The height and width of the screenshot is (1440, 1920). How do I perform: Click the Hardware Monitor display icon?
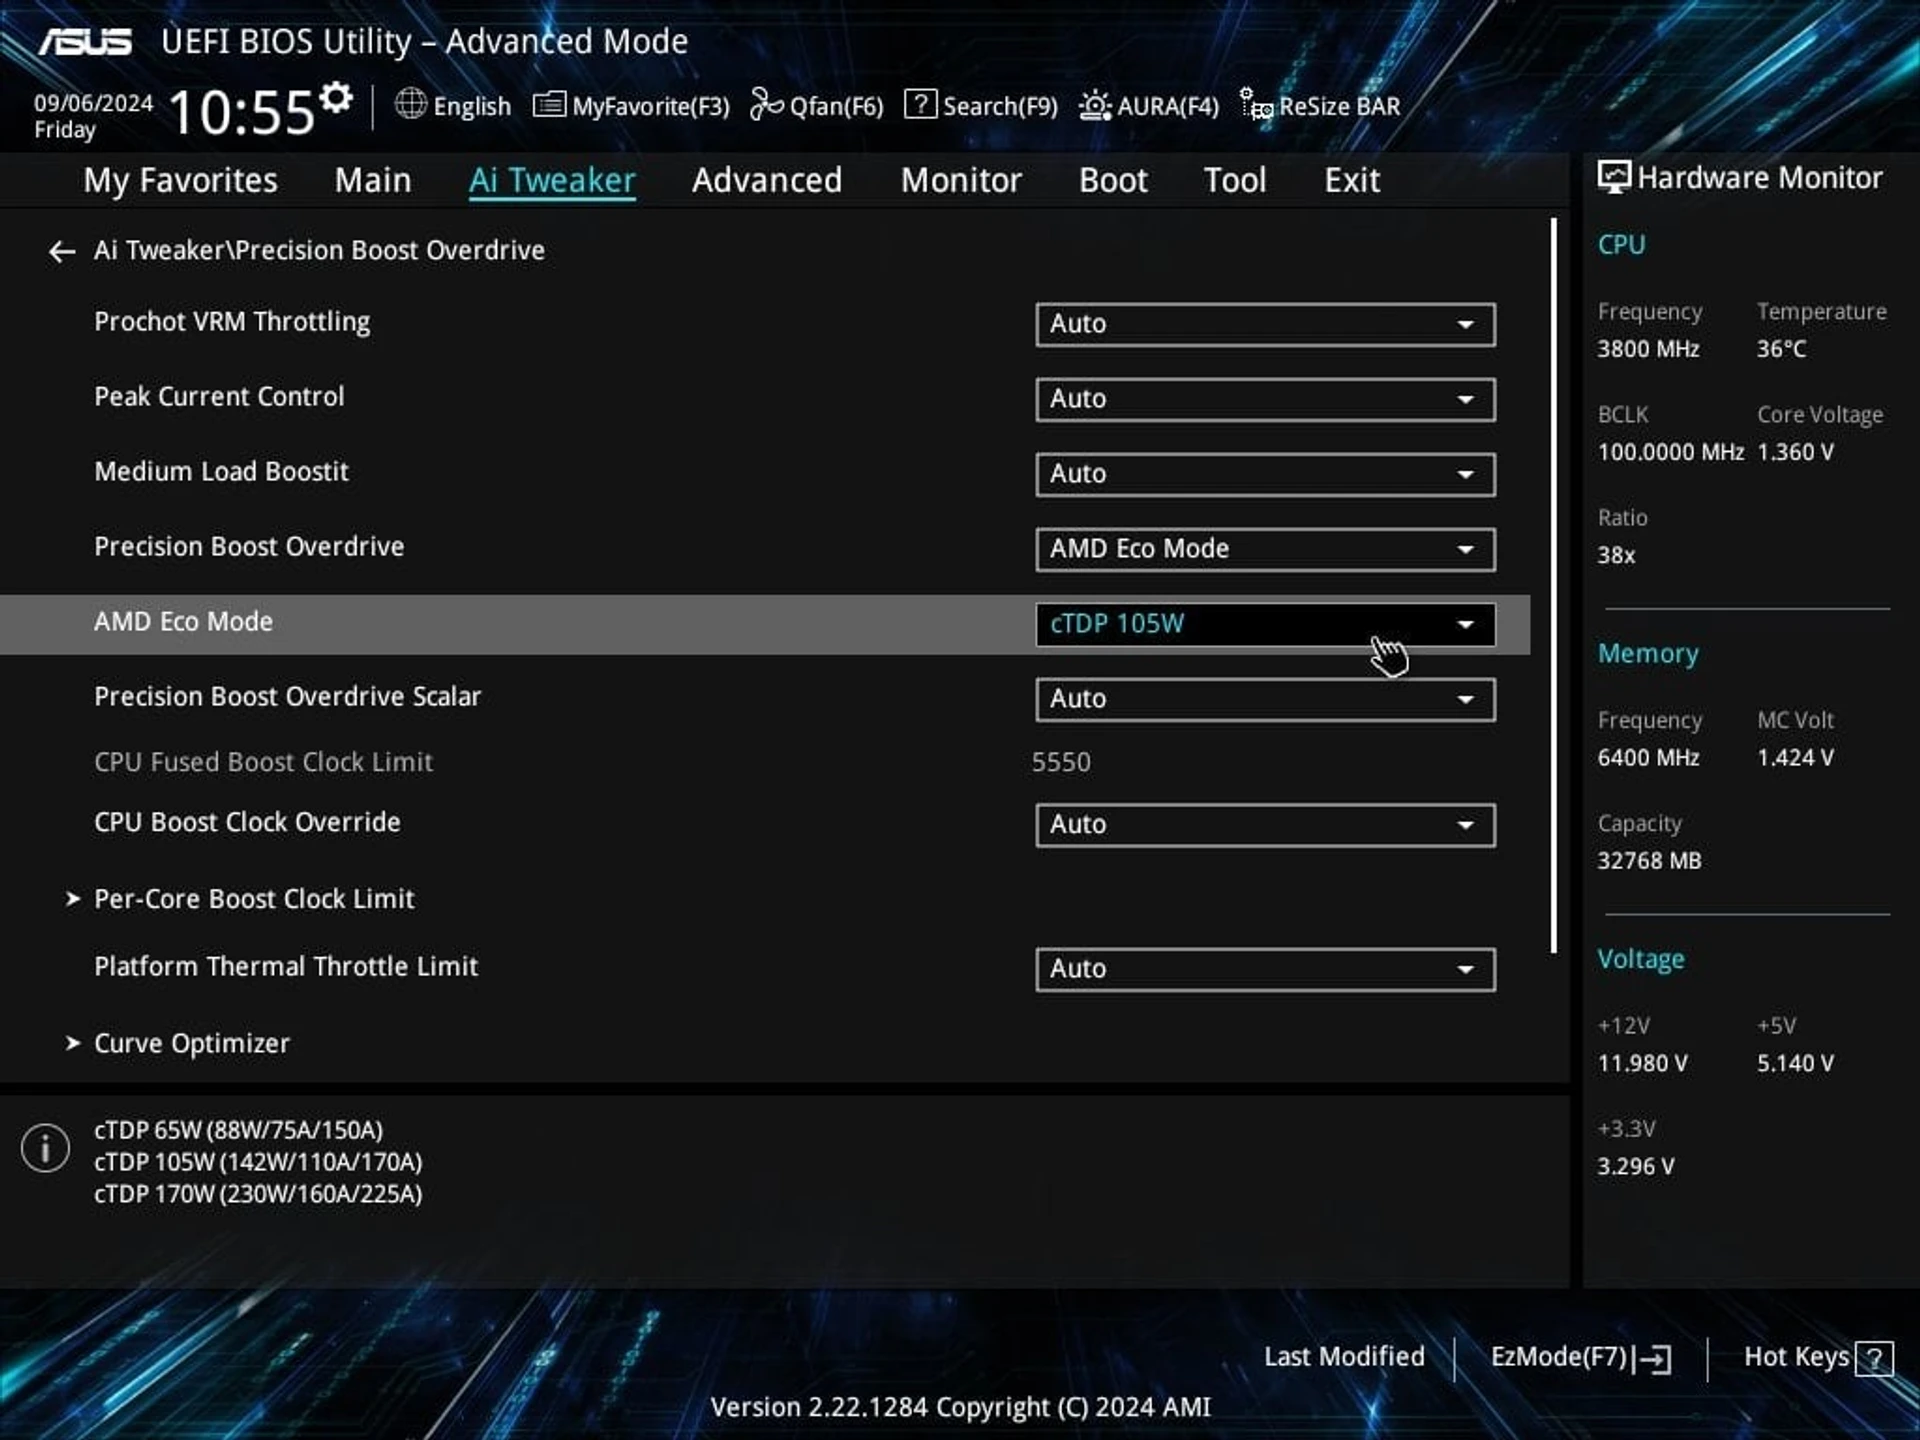pos(1613,177)
